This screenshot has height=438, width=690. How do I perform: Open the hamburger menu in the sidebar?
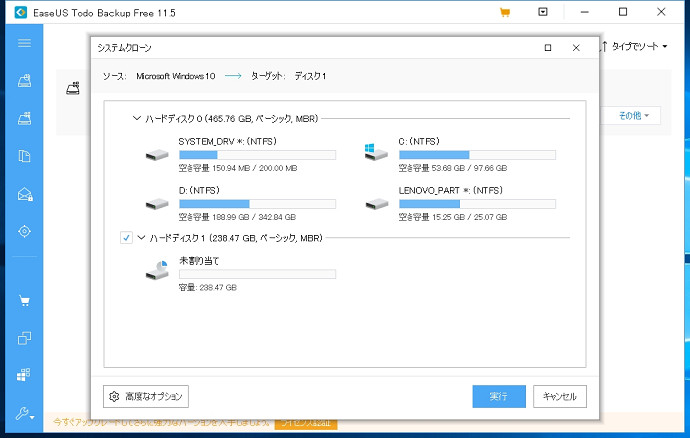[24, 43]
